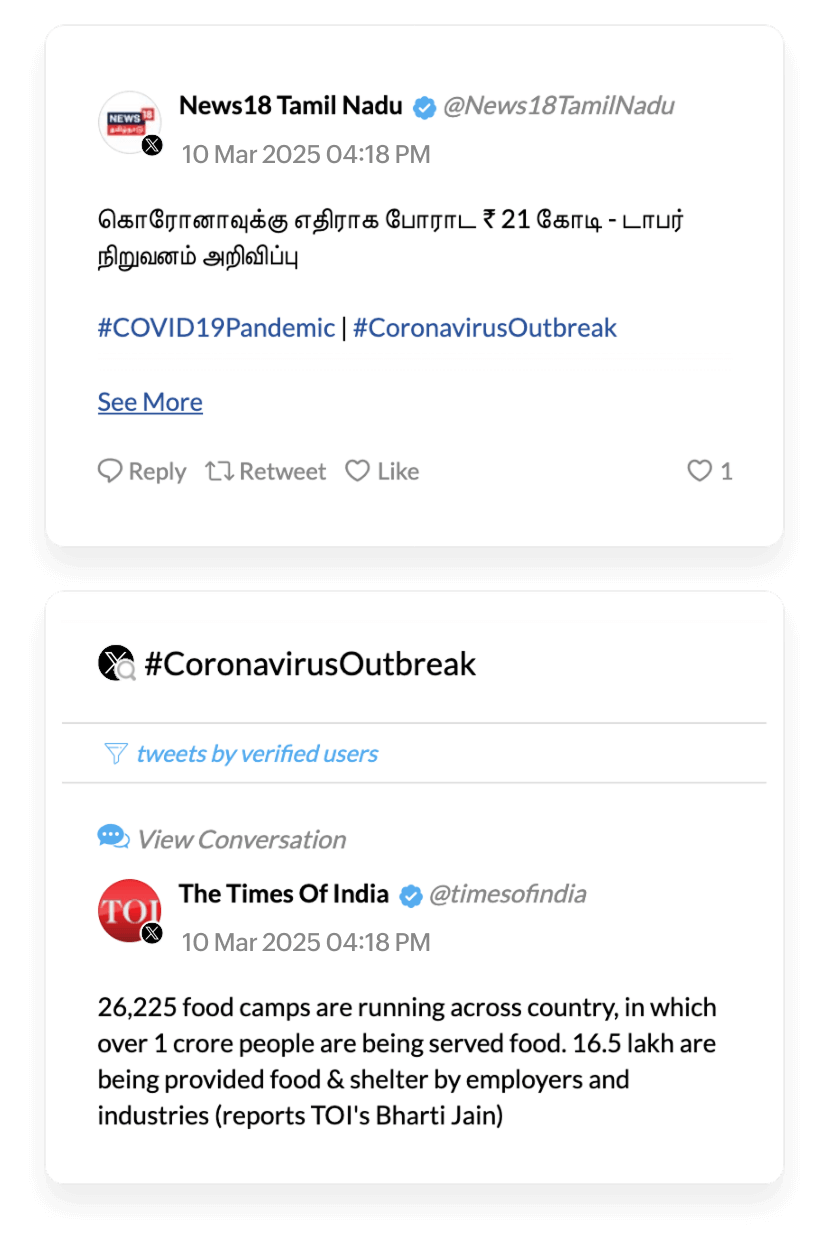Click The Times Of India account name

pos(284,894)
